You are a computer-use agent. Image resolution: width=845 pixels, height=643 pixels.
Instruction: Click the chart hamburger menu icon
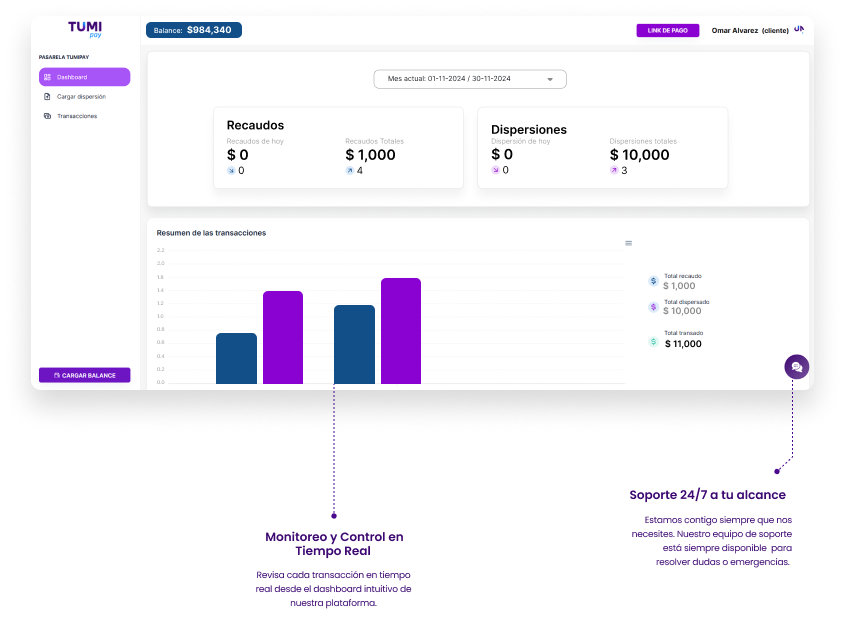(629, 243)
